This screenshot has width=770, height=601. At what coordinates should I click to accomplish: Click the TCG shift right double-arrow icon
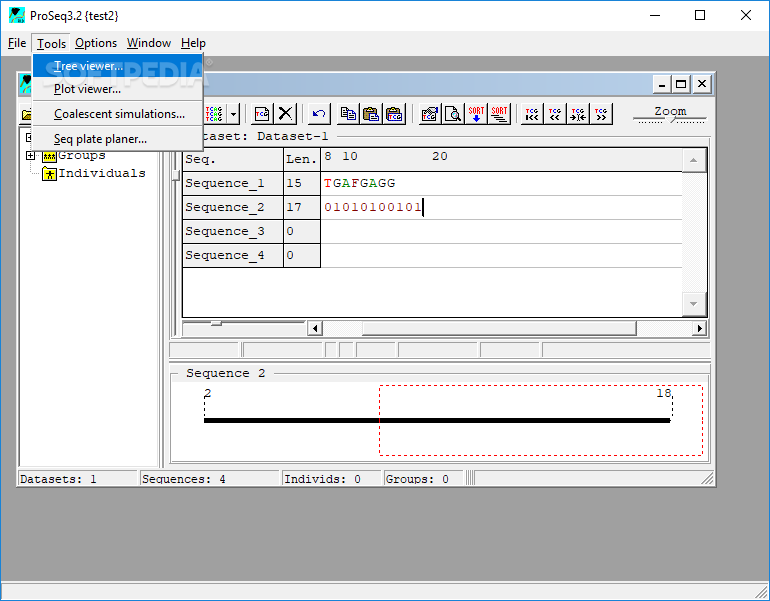[601, 114]
